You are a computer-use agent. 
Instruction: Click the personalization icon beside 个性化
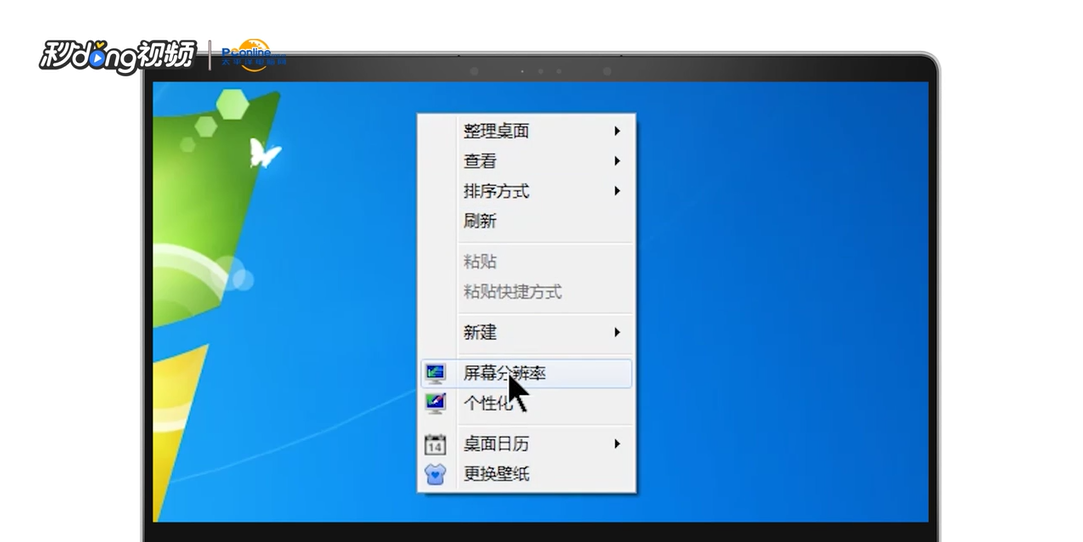pyautogui.click(x=435, y=403)
